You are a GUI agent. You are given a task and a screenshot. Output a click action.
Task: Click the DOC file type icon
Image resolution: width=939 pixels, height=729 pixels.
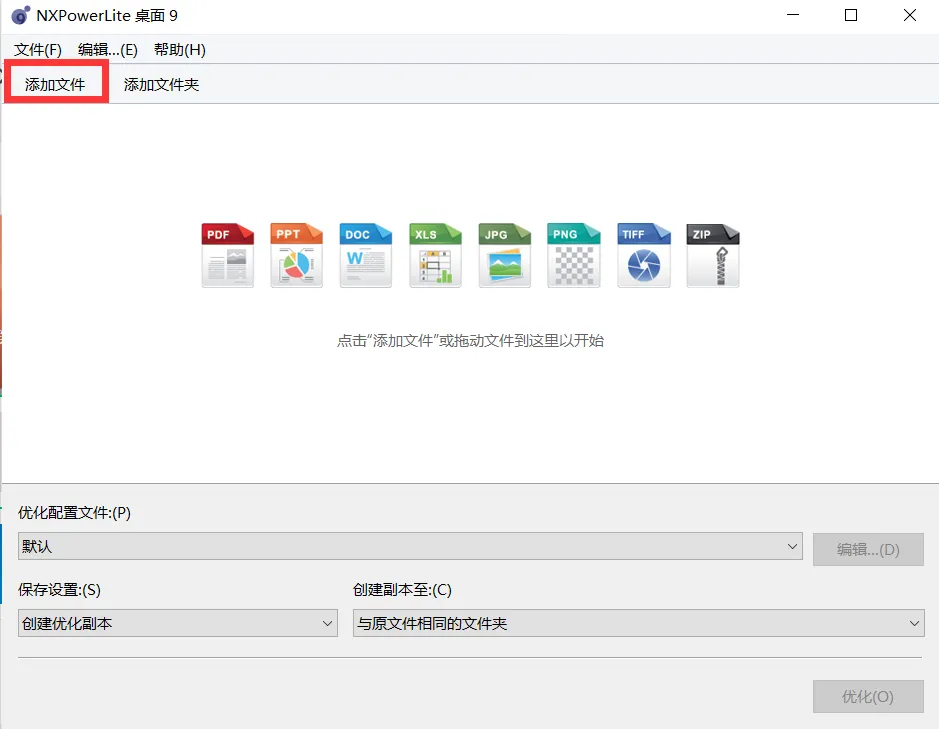pyautogui.click(x=366, y=255)
